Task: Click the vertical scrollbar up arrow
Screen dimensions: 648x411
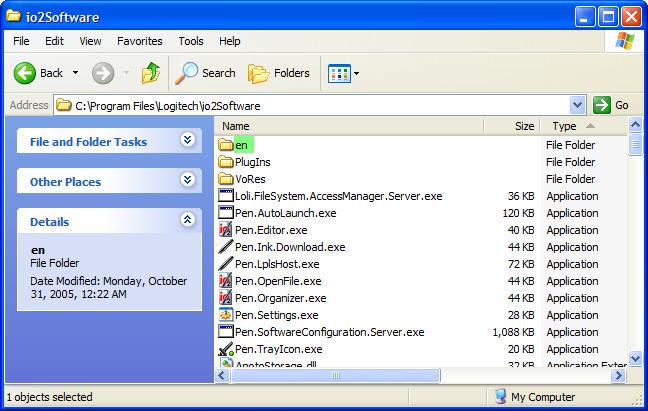Action: (635, 125)
